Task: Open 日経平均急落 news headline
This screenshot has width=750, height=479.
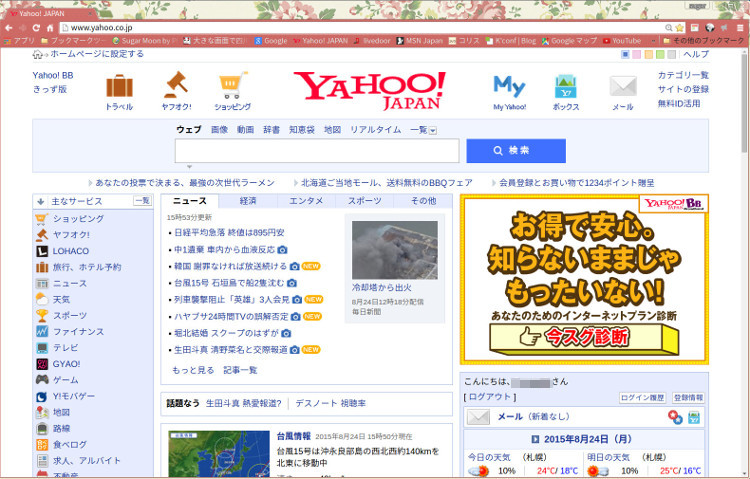Action: (x=229, y=233)
